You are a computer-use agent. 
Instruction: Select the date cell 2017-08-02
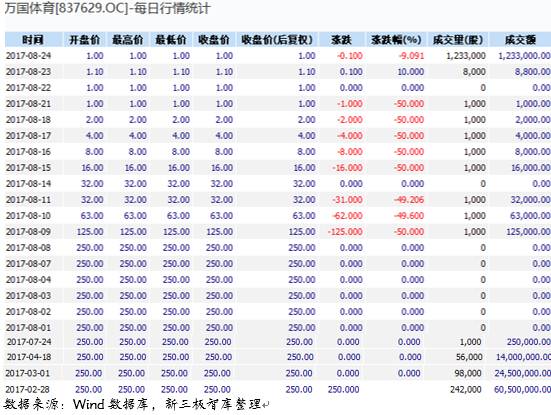28,311
